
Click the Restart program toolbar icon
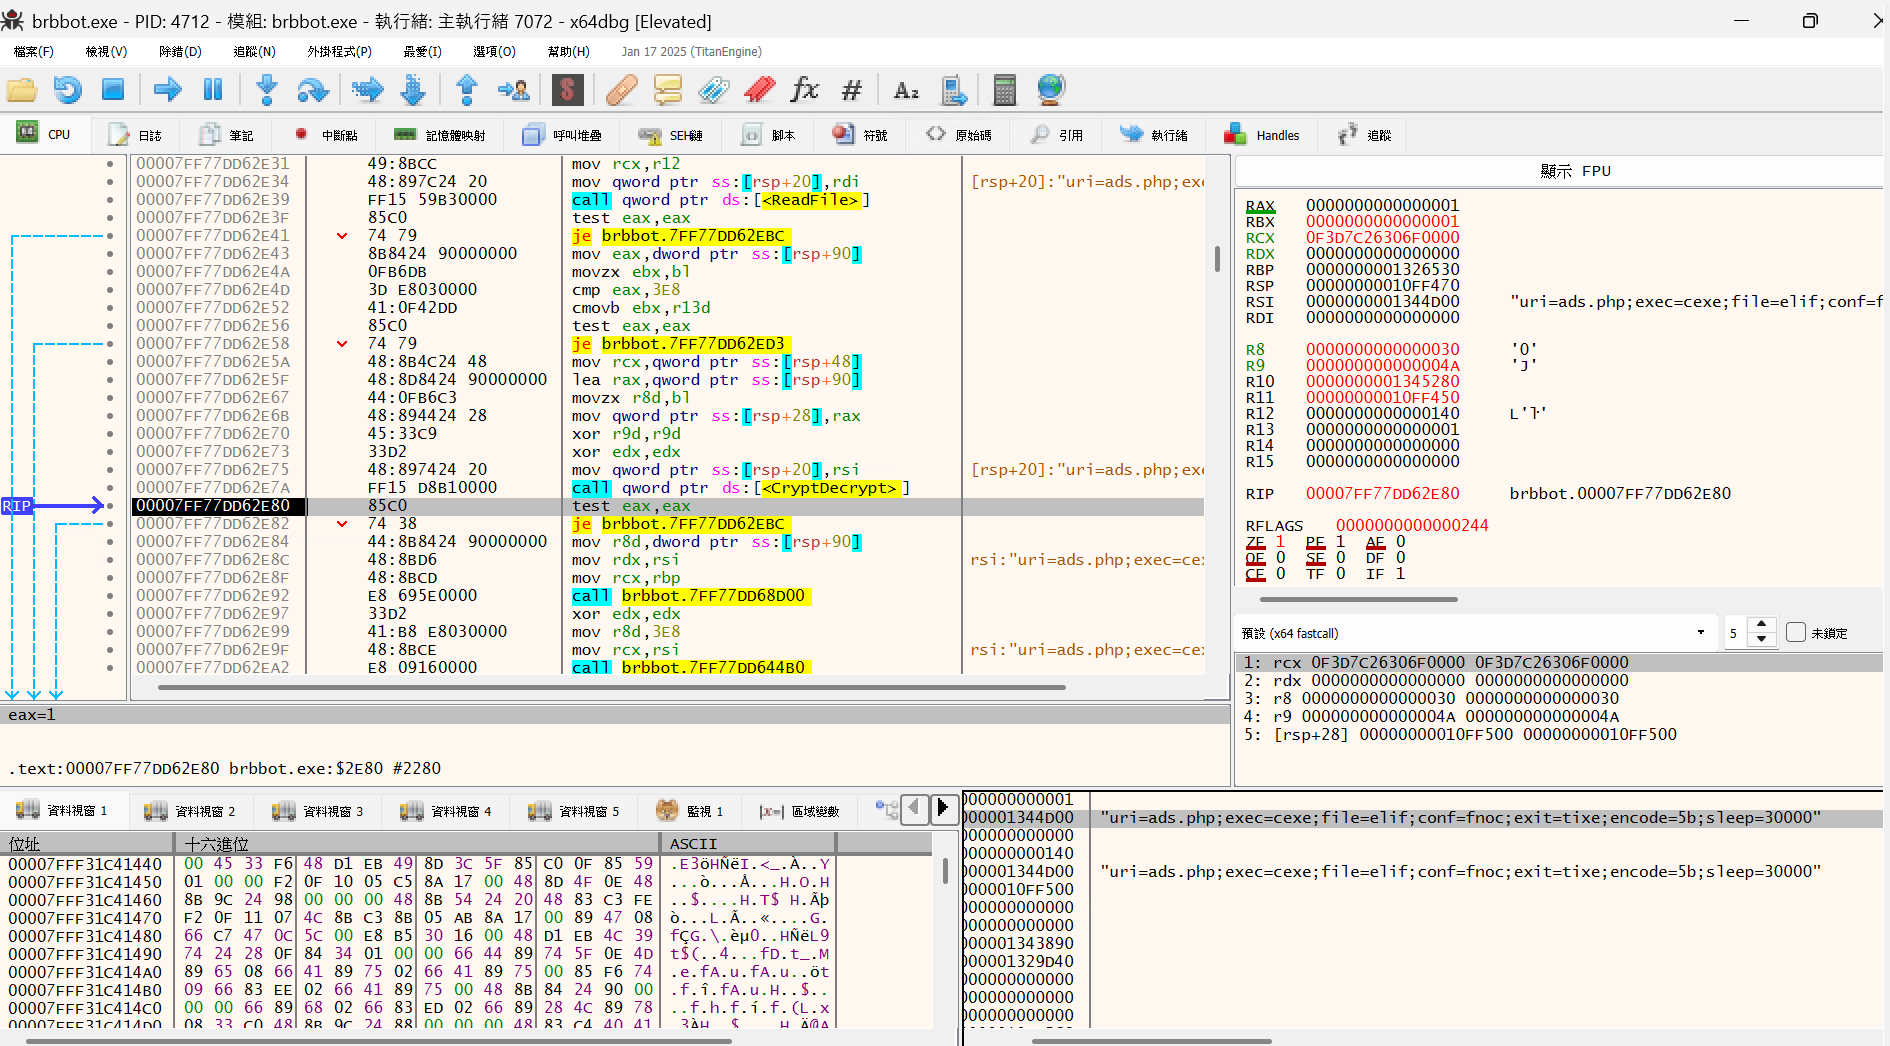pos(68,90)
